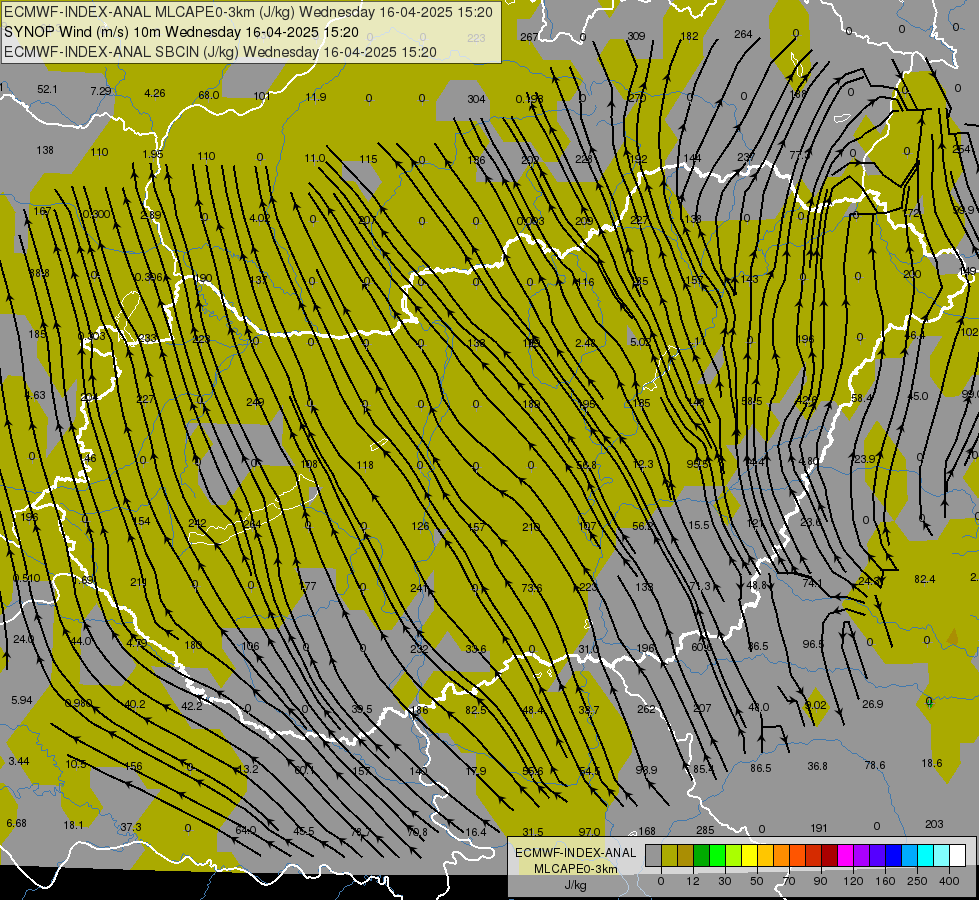
Task: Select map value 267
Action: coord(529,37)
